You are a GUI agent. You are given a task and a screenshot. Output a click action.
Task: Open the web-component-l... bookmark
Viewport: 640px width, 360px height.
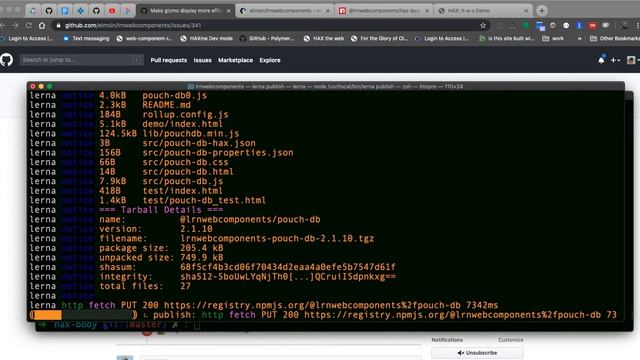pyautogui.click(x=144, y=38)
